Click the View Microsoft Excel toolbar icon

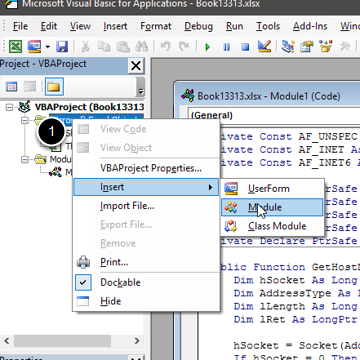(15, 46)
